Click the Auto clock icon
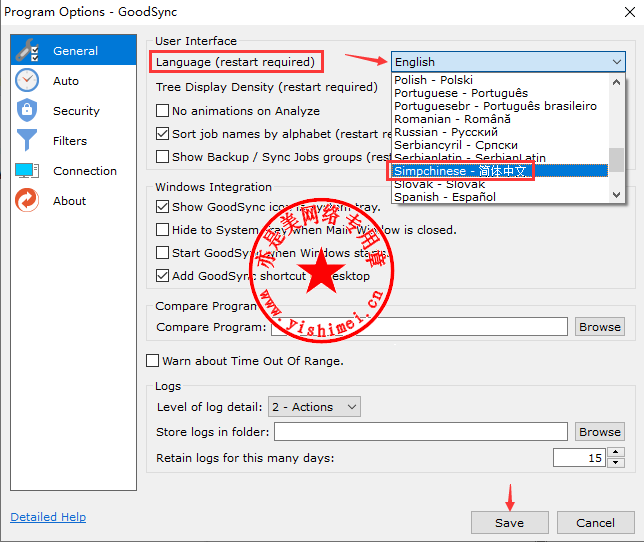The height and width of the screenshot is (542, 644). click(27, 80)
